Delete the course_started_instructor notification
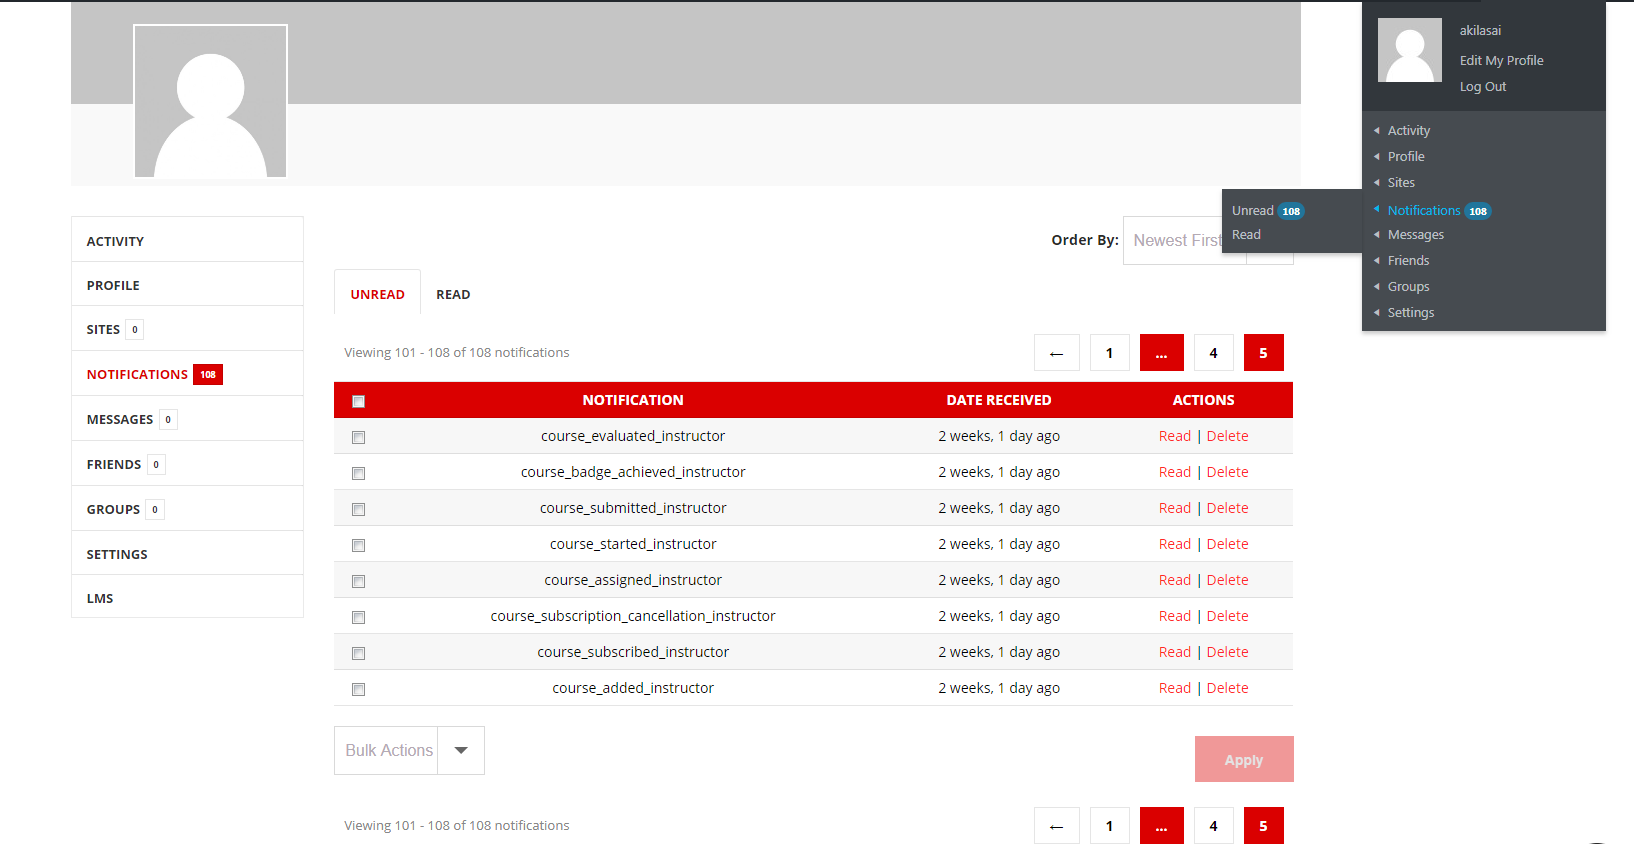 pyautogui.click(x=1227, y=544)
